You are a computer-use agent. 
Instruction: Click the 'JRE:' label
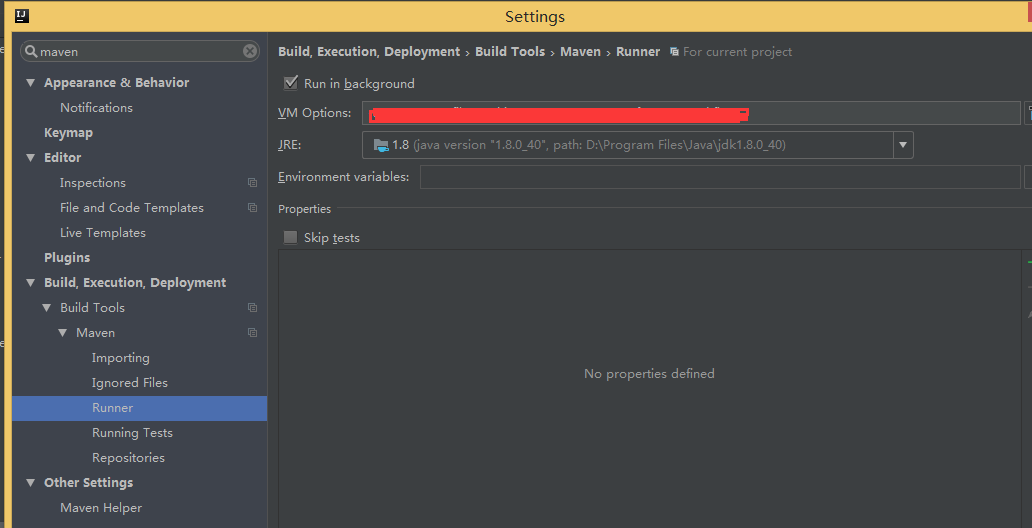[x=290, y=145]
